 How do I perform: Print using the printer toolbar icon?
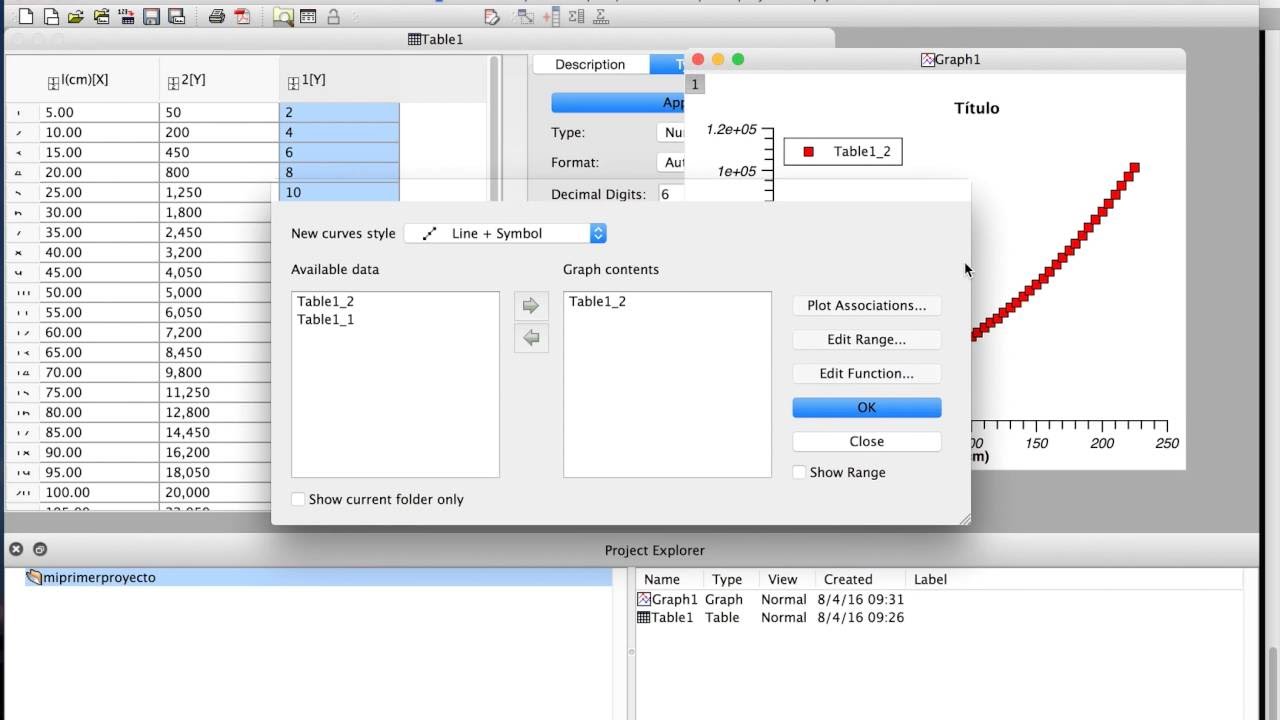point(216,16)
